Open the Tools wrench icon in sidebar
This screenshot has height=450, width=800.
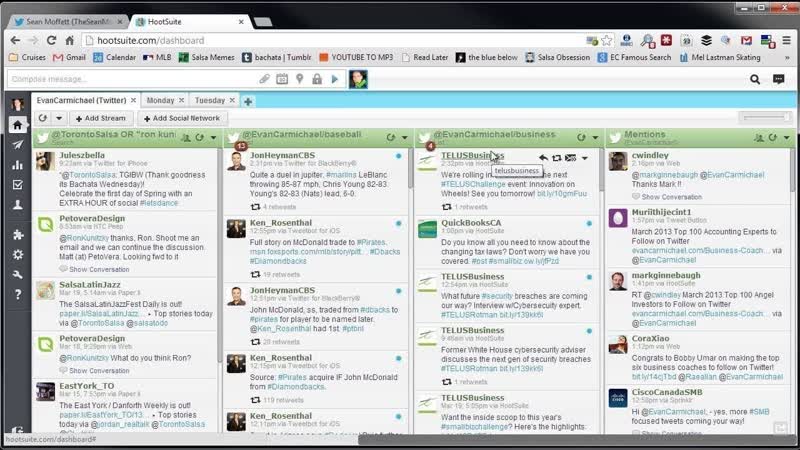coord(17,274)
